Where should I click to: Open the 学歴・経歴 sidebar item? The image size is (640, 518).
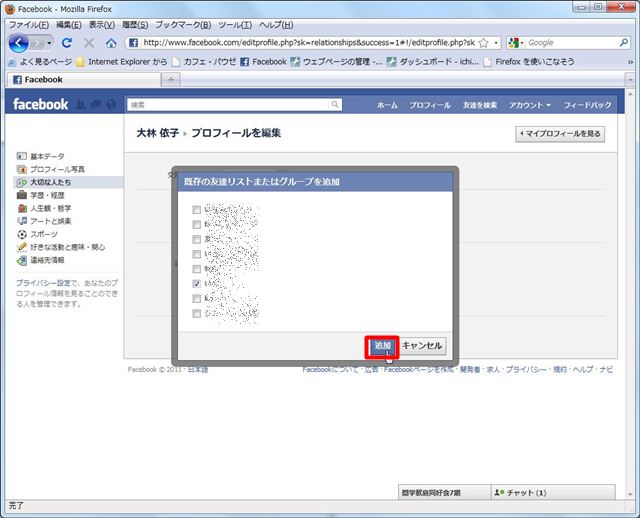click(x=41, y=195)
